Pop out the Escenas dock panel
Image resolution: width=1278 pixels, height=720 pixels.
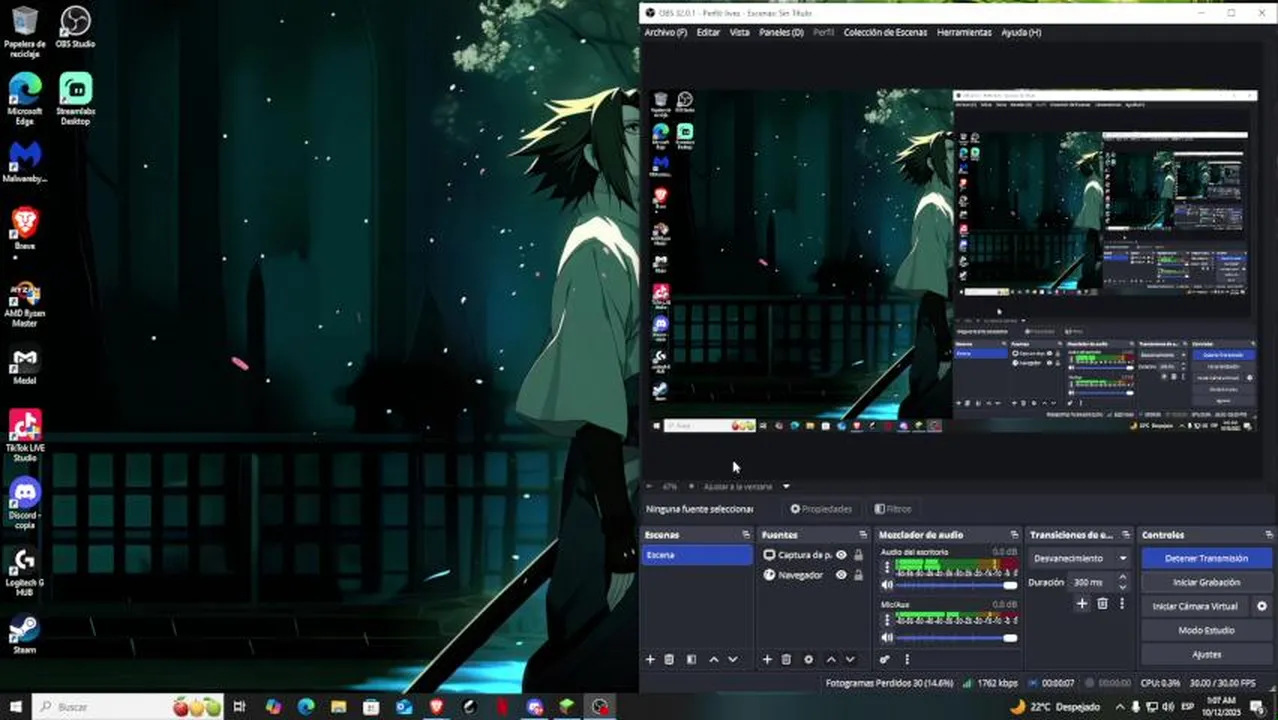pyautogui.click(x=746, y=535)
